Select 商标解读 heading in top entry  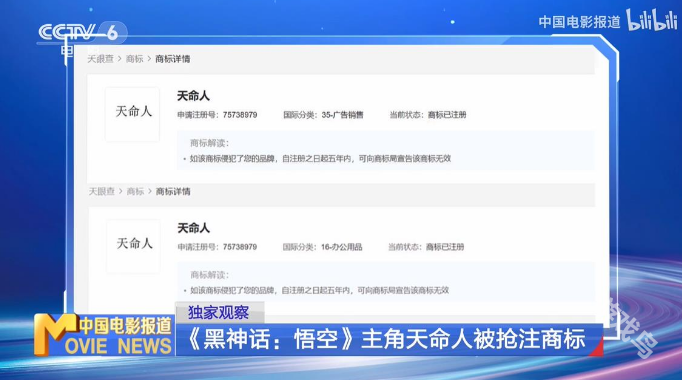click(x=210, y=143)
